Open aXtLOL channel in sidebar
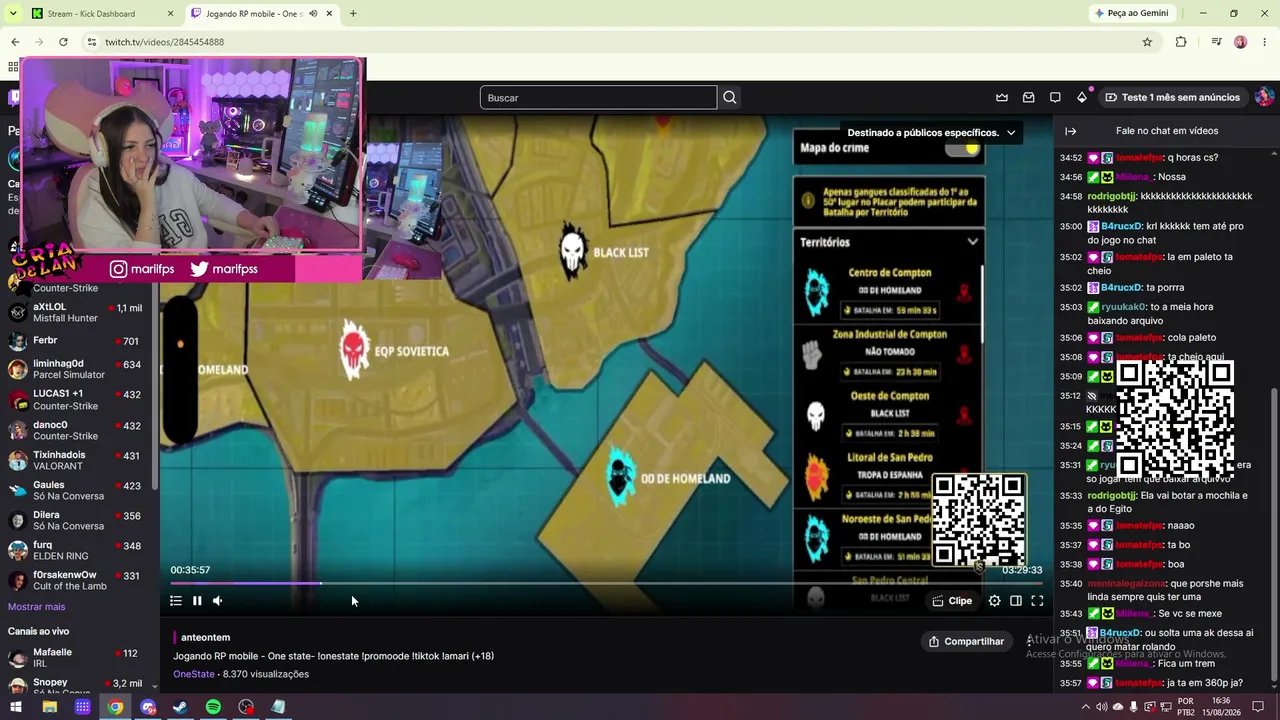1280x720 pixels. click(78, 313)
